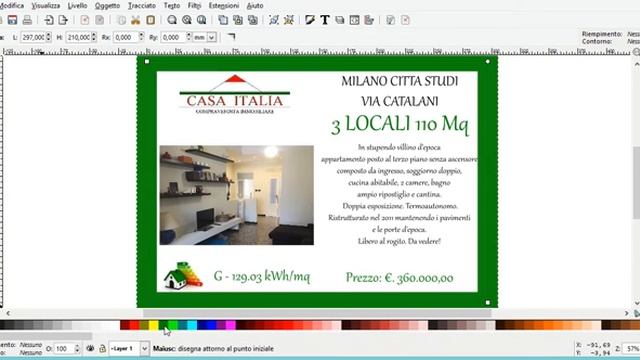Zoom to fit page icon
The image size is (640, 360).
pyautogui.click(x=201, y=20)
